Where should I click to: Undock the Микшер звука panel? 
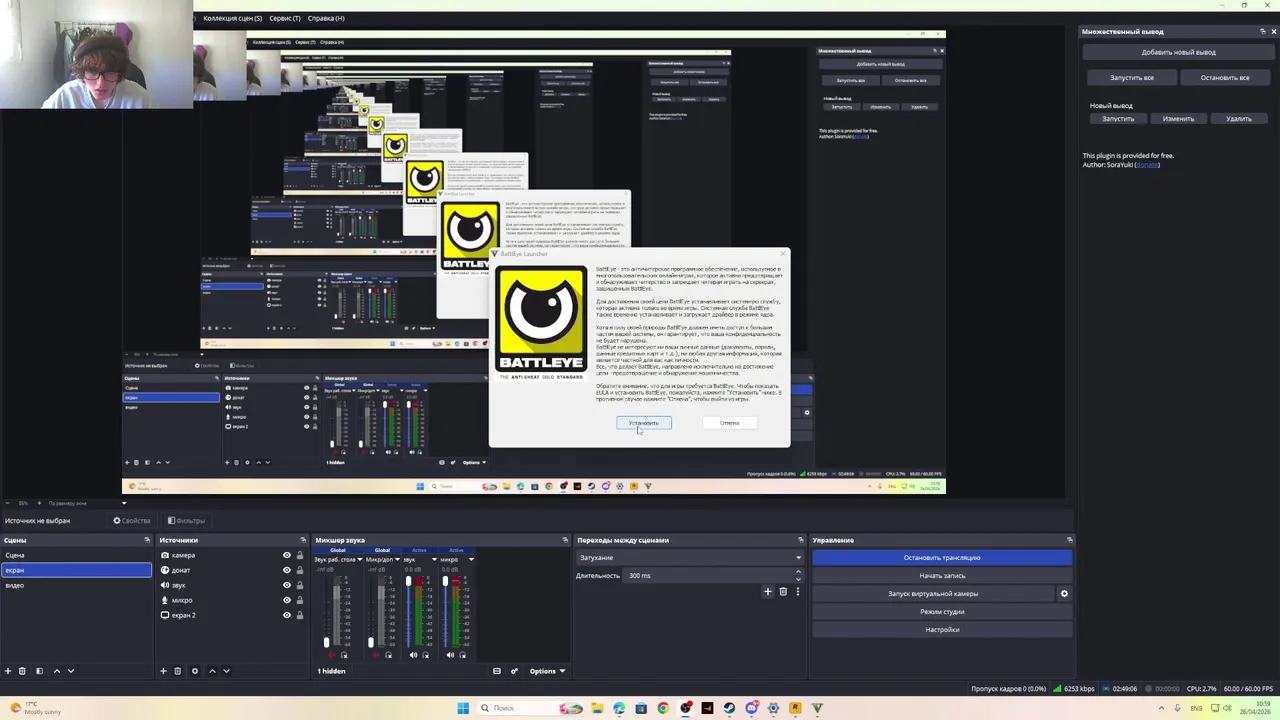(x=565, y=540)
